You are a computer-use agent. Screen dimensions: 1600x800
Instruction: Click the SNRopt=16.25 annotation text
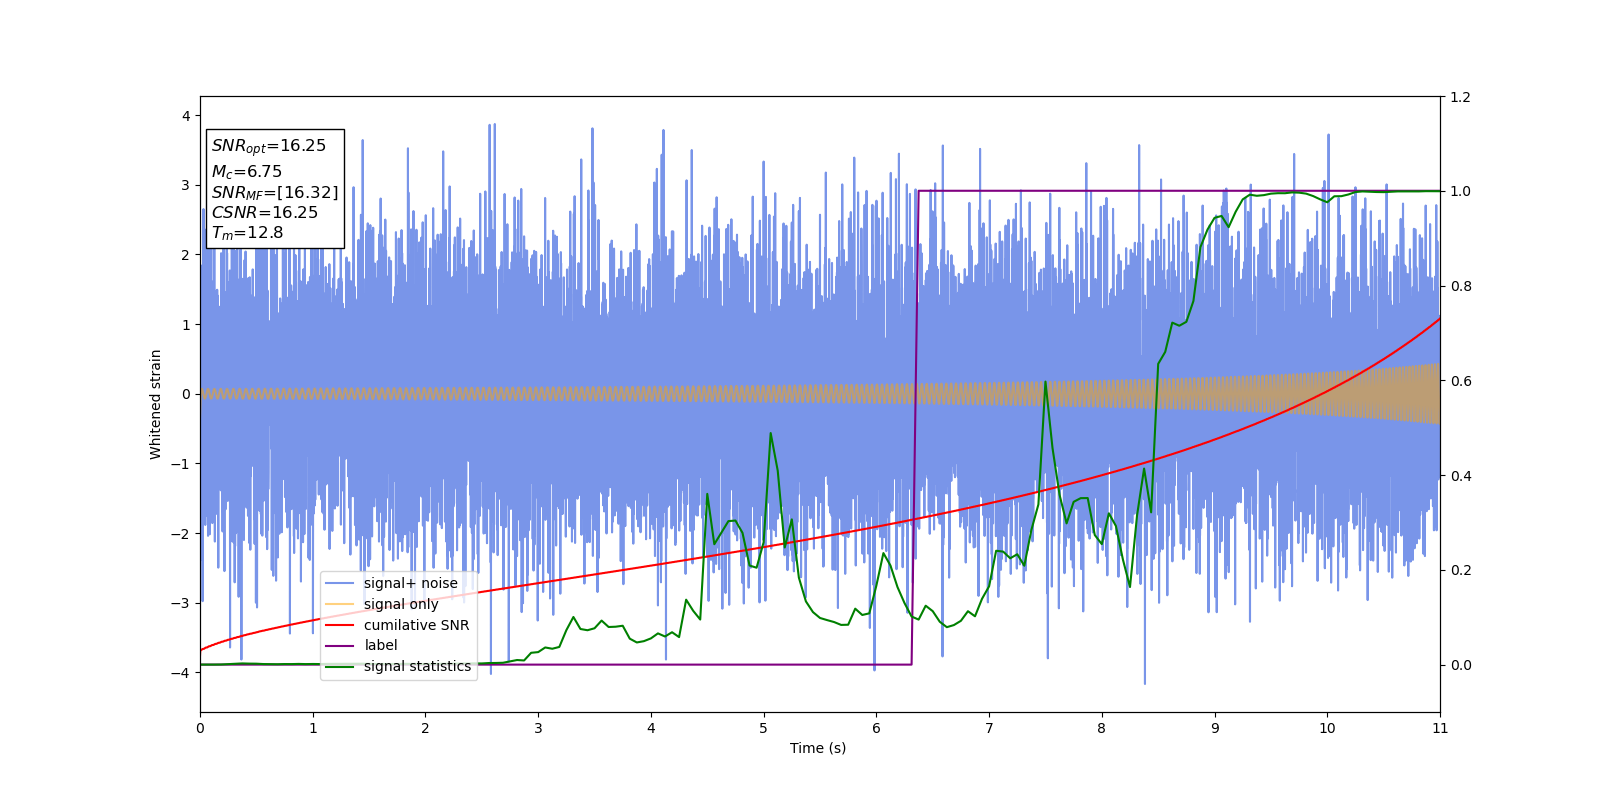269,146
